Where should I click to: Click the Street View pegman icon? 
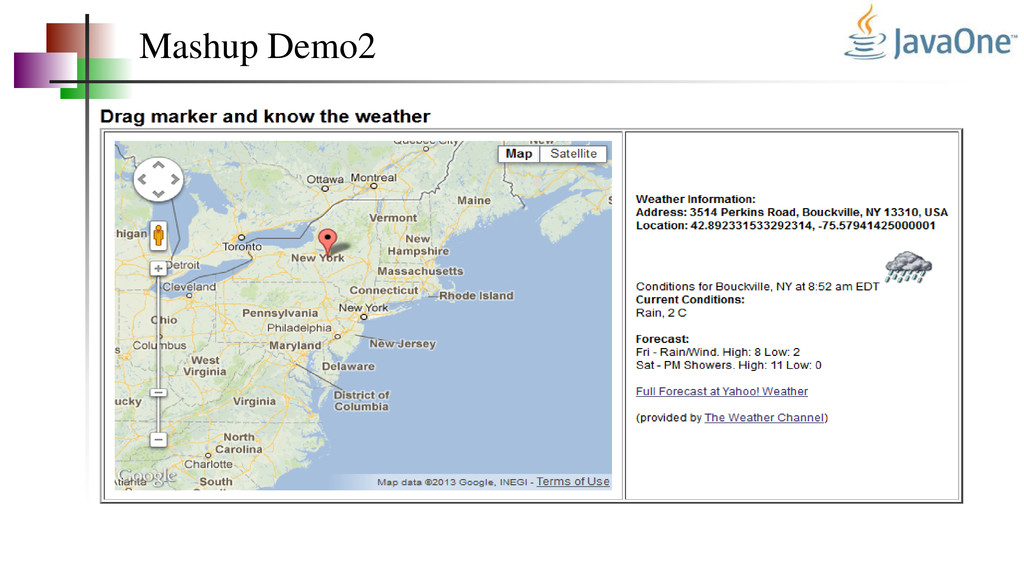pyautogui.click(x=158, y=236)
